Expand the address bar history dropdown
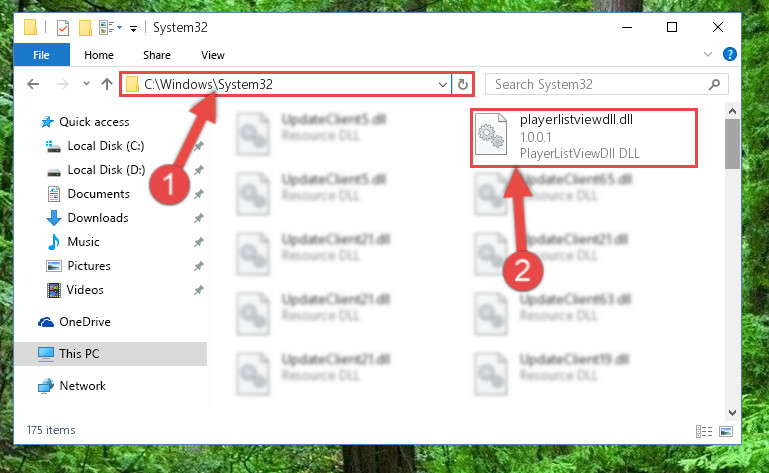The image size is (769, 473). tap(442, 84)
